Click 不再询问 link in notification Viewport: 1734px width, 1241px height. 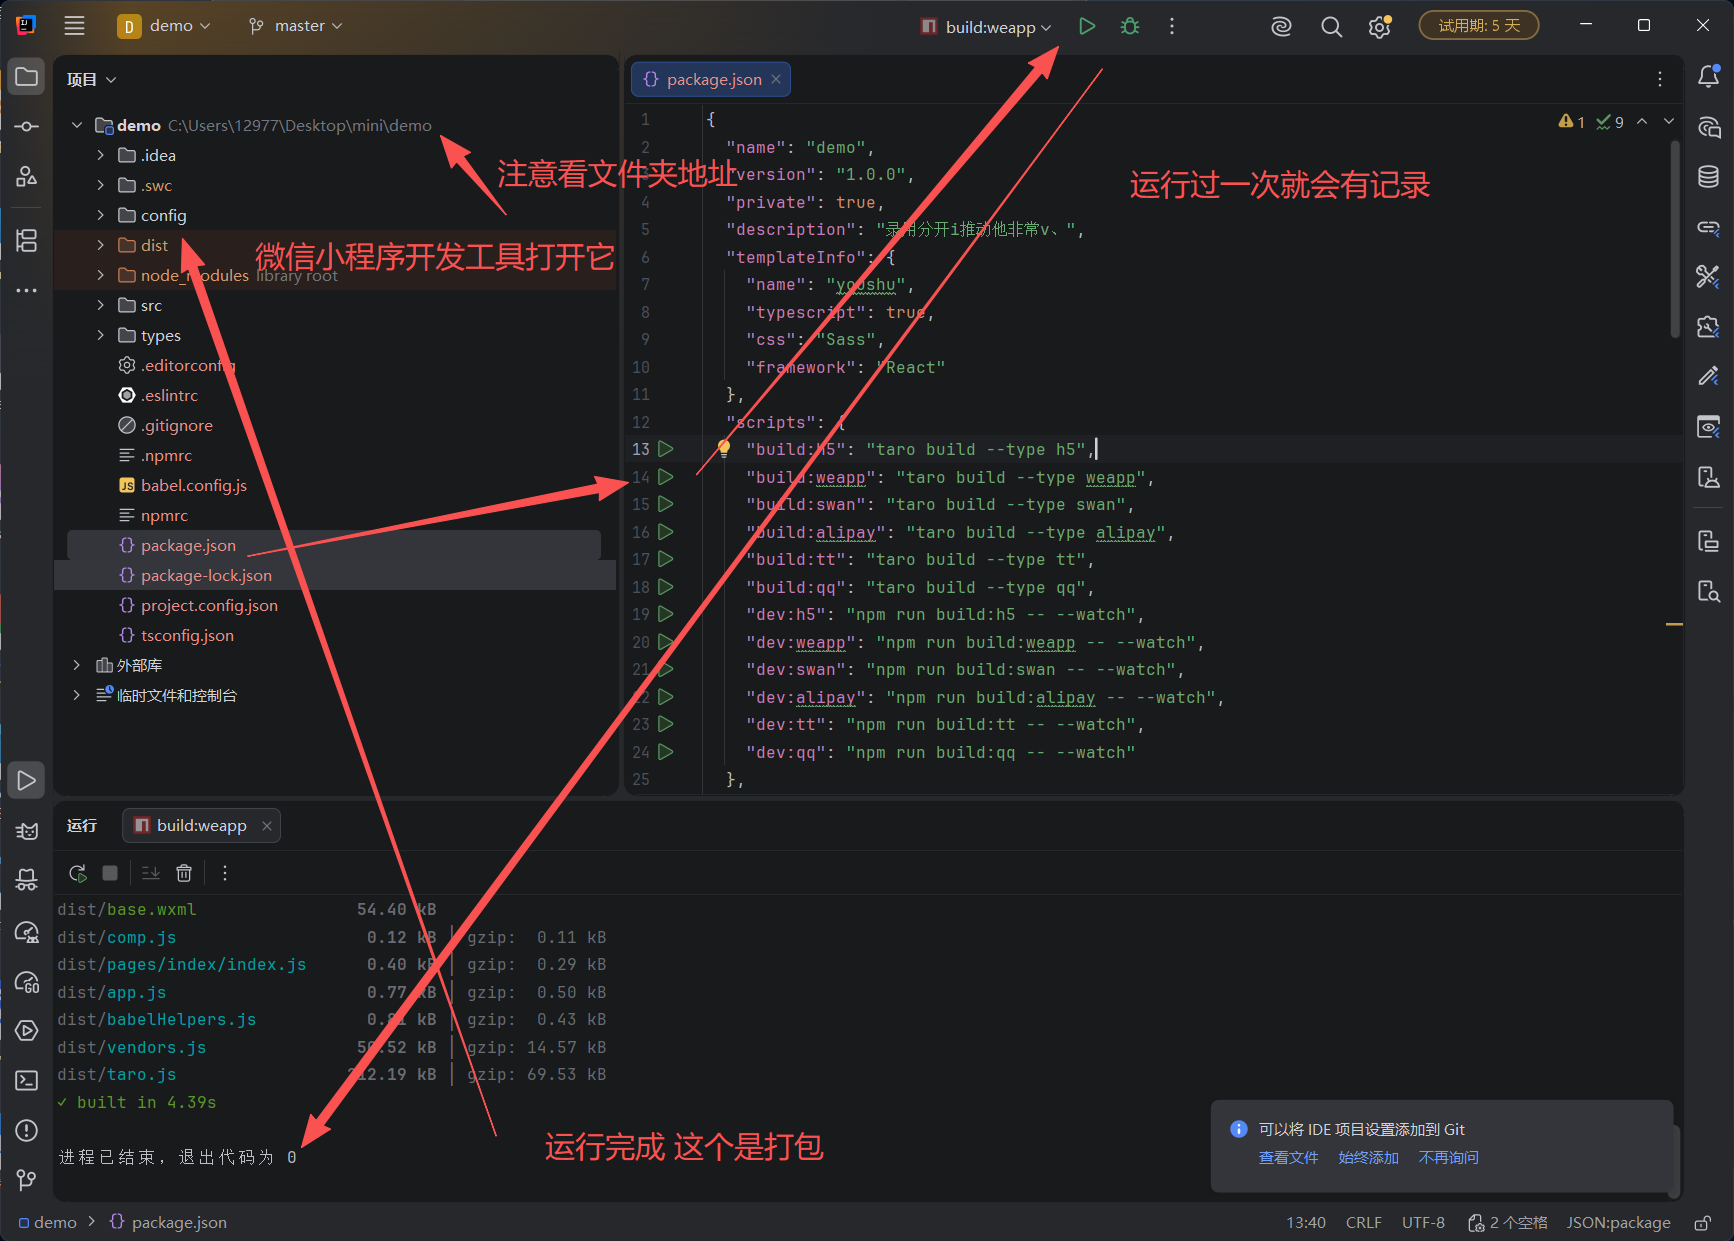click(1448, 1158)
